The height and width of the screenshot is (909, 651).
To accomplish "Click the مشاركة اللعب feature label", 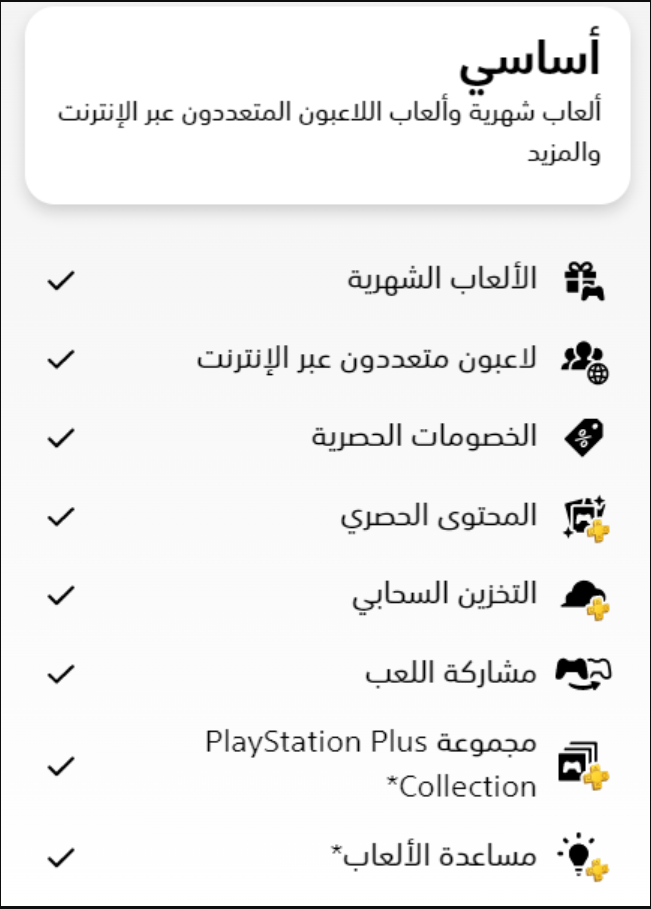I will pos(450,673).
